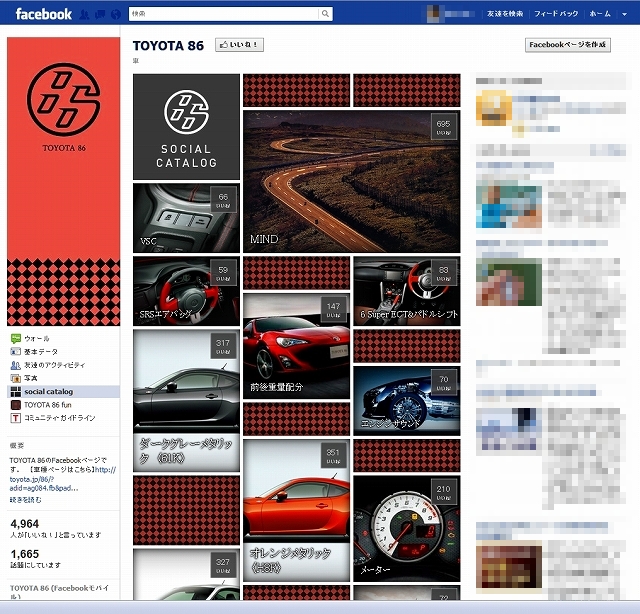
Task: Click the ホーム link in header
Action: [600, 14]
